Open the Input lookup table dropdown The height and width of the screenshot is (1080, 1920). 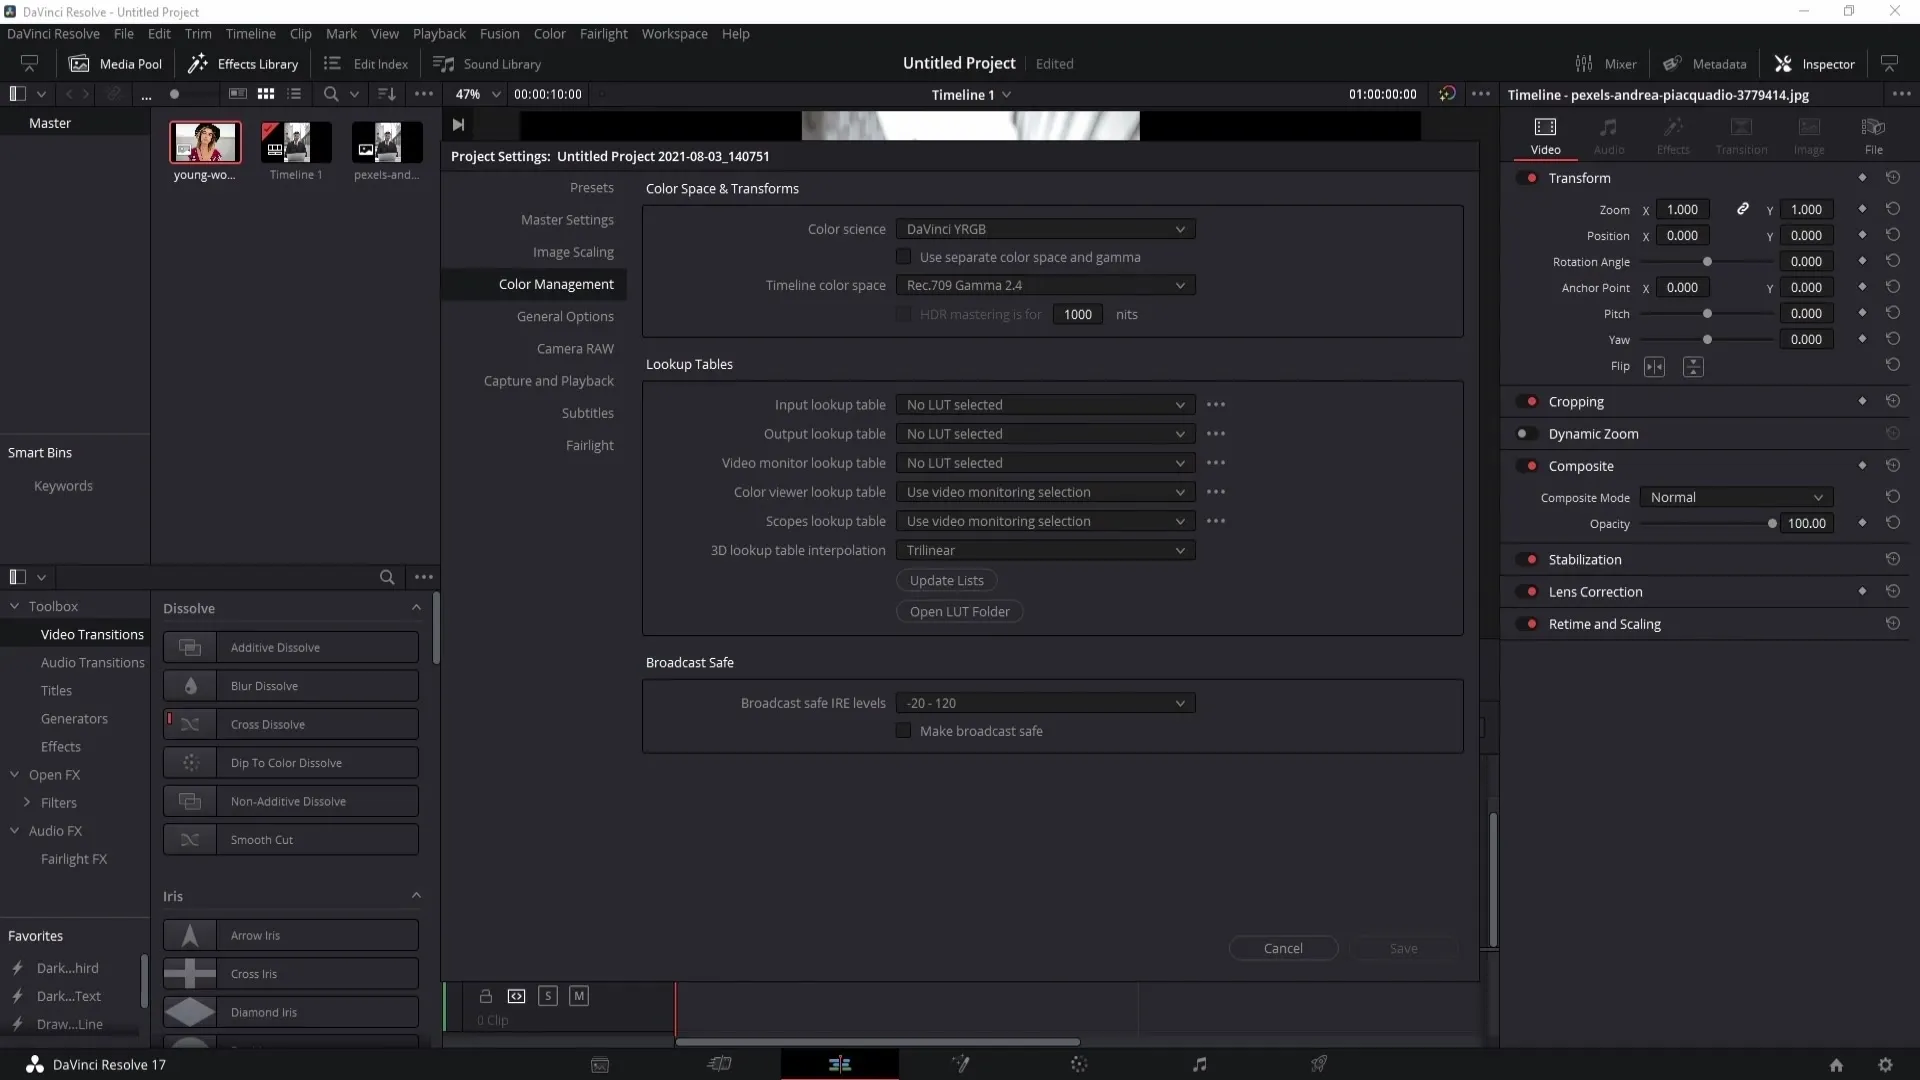(1042, 405)
